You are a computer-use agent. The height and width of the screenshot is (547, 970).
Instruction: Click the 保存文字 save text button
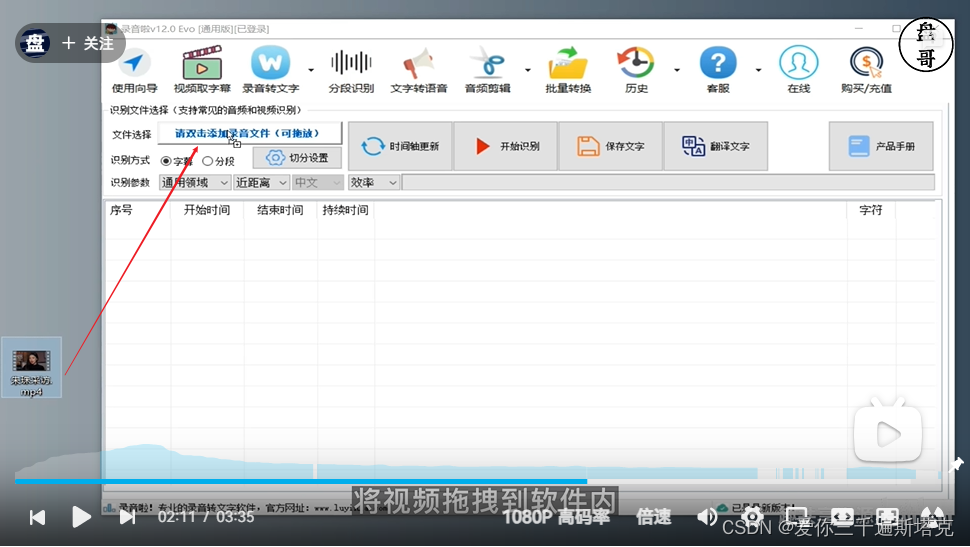click(611, 146)
